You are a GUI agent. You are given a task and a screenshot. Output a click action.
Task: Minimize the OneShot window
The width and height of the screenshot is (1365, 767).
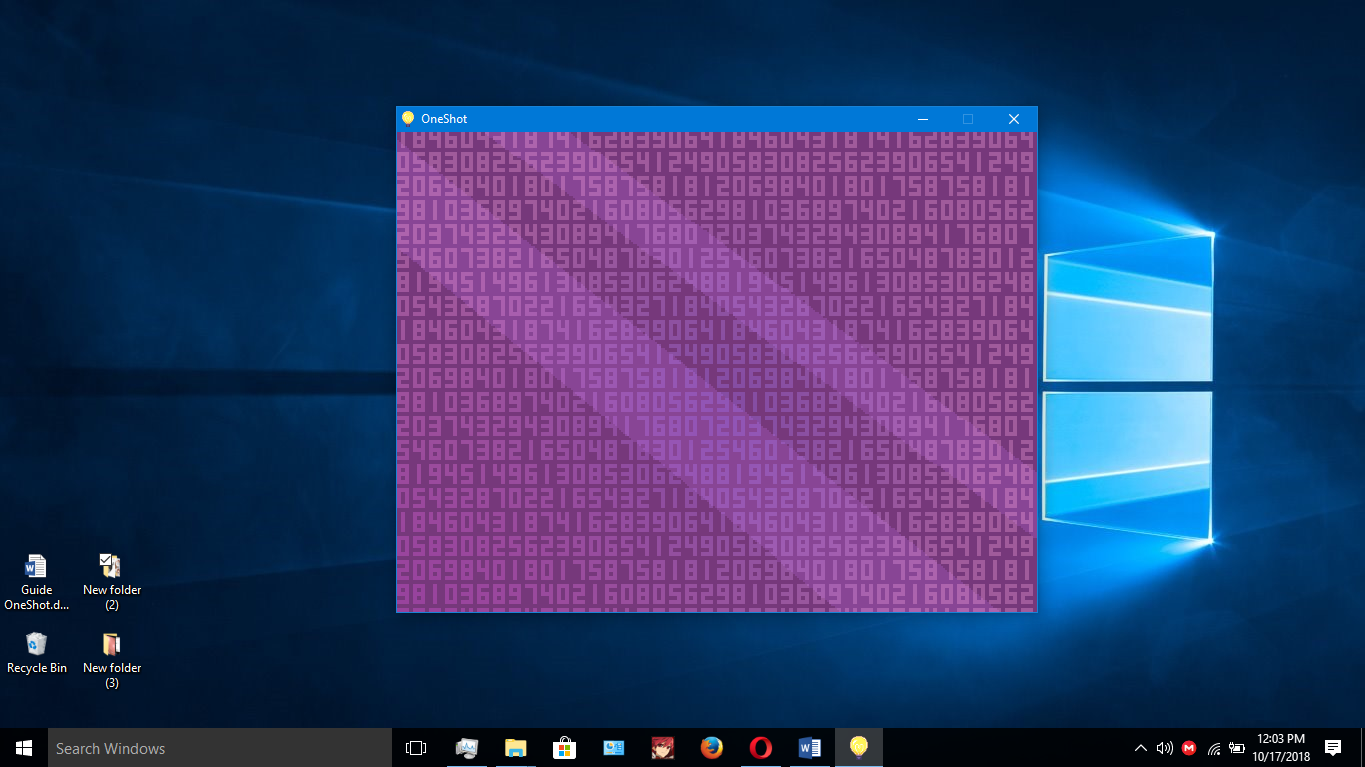click(x=923, y=119)
